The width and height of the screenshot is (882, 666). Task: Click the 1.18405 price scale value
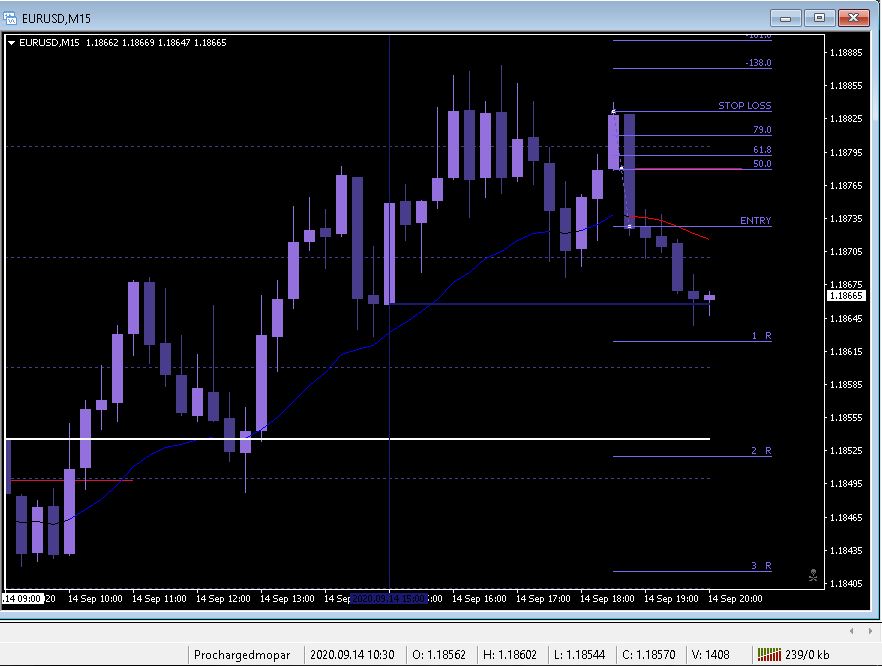click(846, 584)
